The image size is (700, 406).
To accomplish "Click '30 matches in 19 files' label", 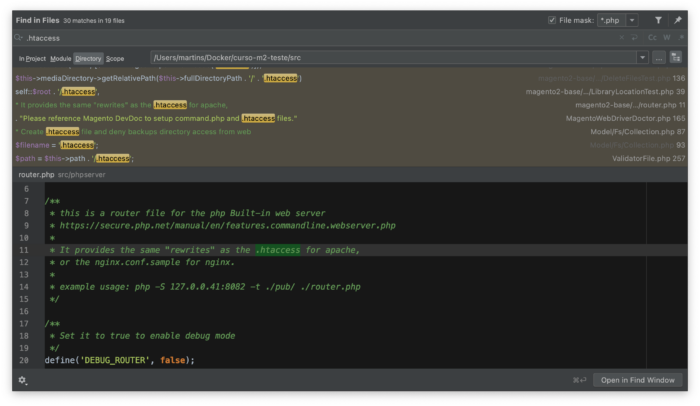I will pyautogui.click(x=94, y=21).
